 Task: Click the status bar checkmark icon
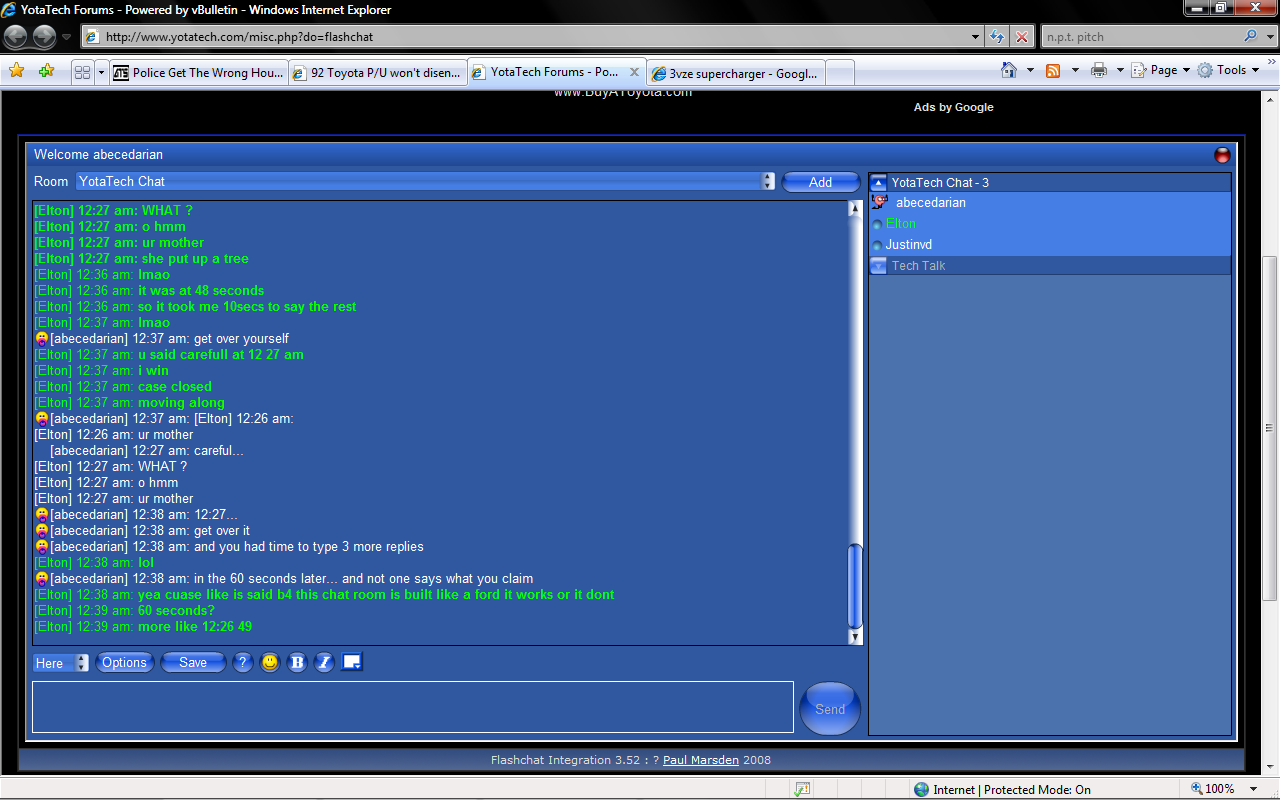(x=802, y=789)
